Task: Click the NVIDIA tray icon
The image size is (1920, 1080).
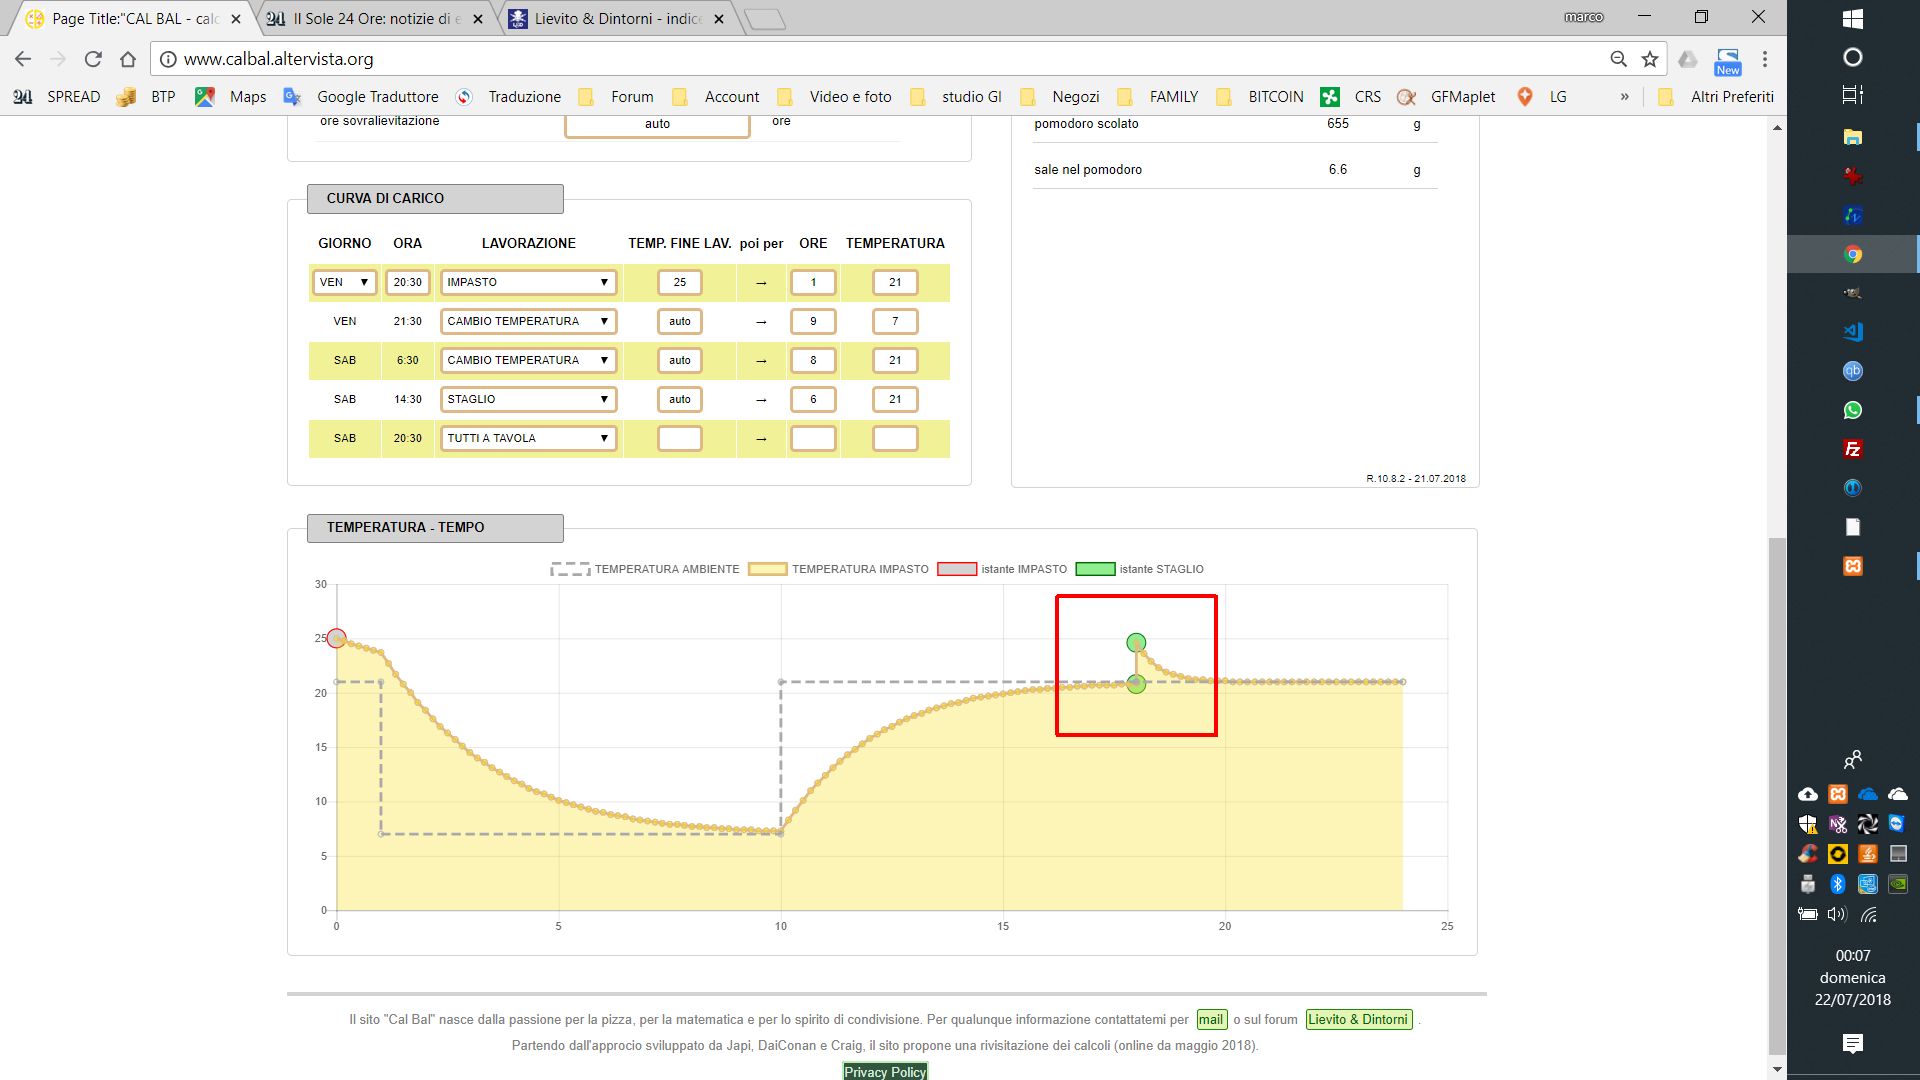Action: (1898, 884)
